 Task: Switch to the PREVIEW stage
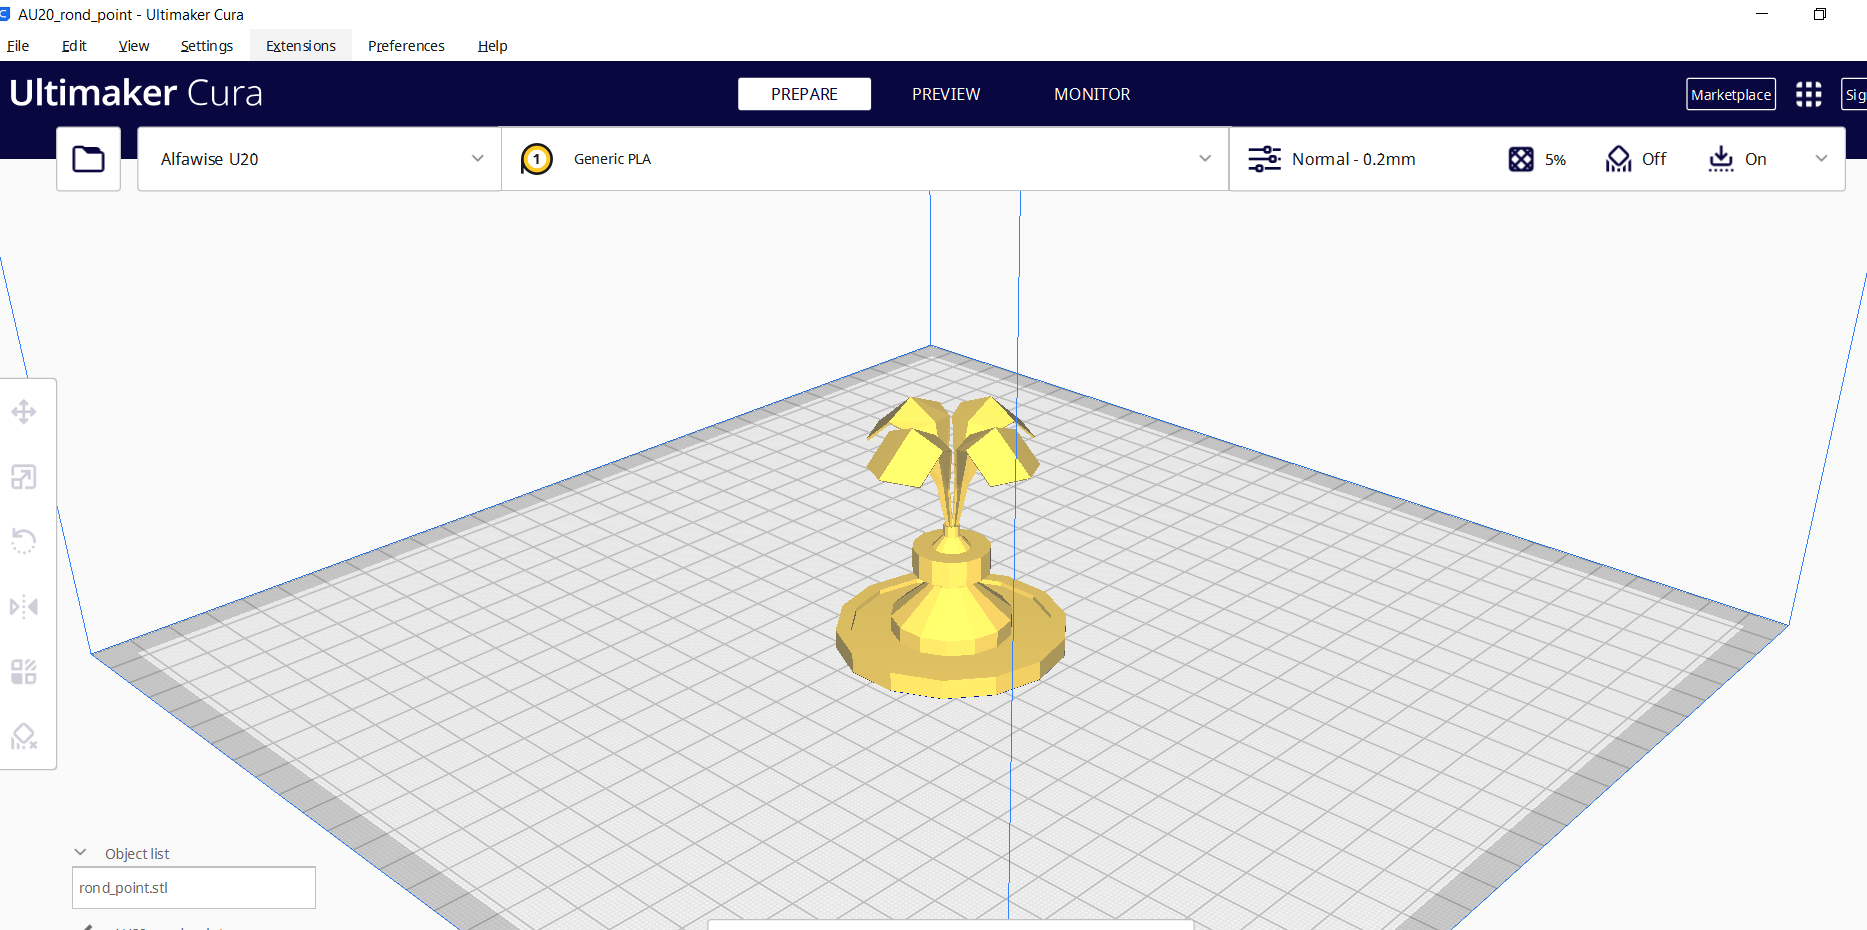click(946, 94)
